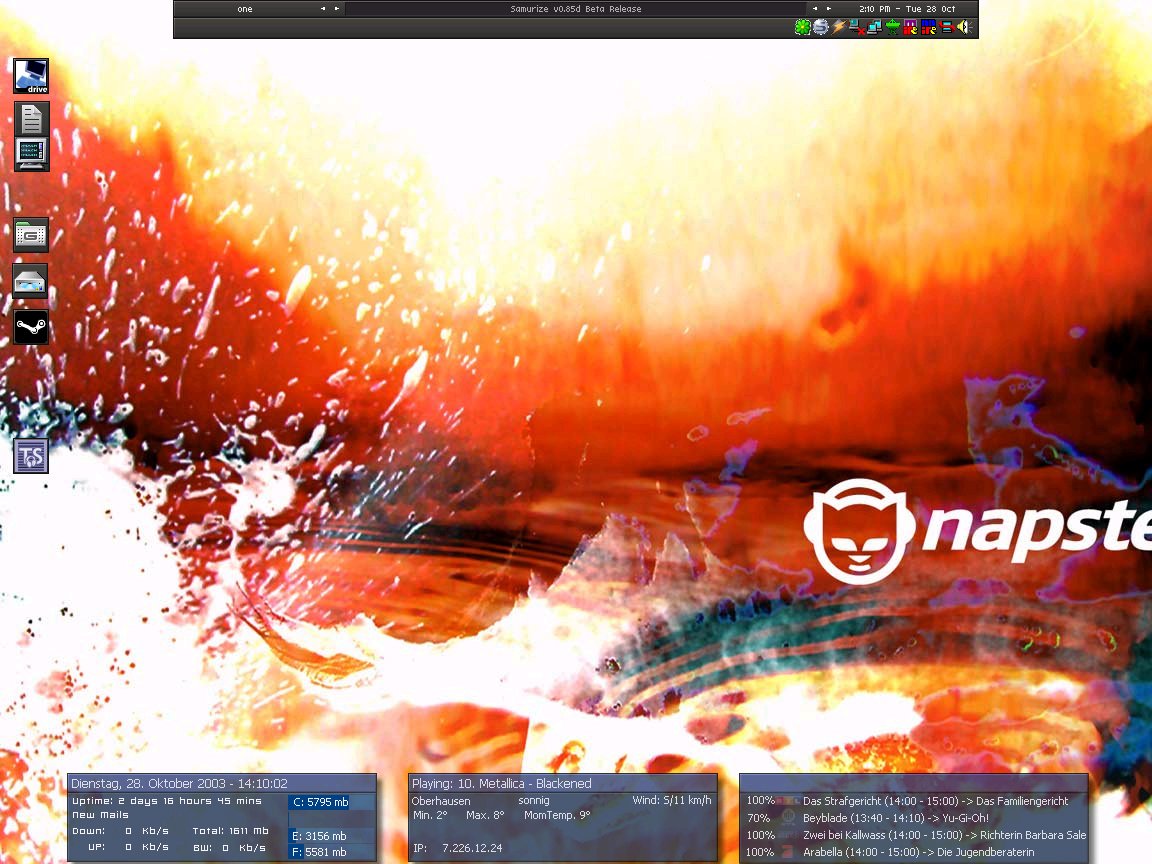1152x864 pixels.
Task: Click left arrow beside the clock
Action: point(815,9)
